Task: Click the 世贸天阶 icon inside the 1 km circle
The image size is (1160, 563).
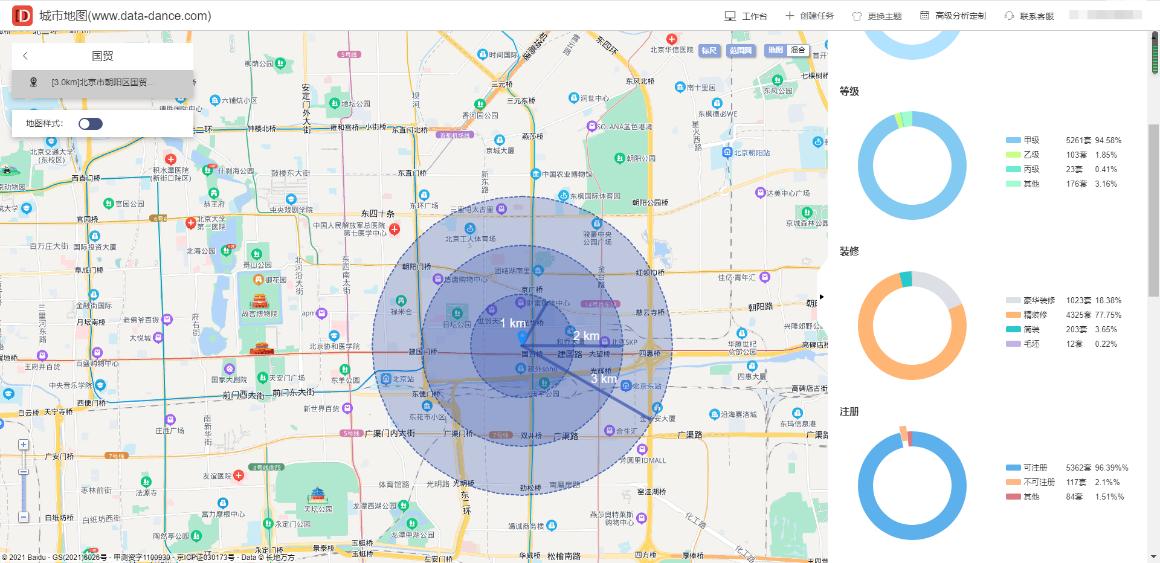Action: pyautogui.click(x=492, y=311)
